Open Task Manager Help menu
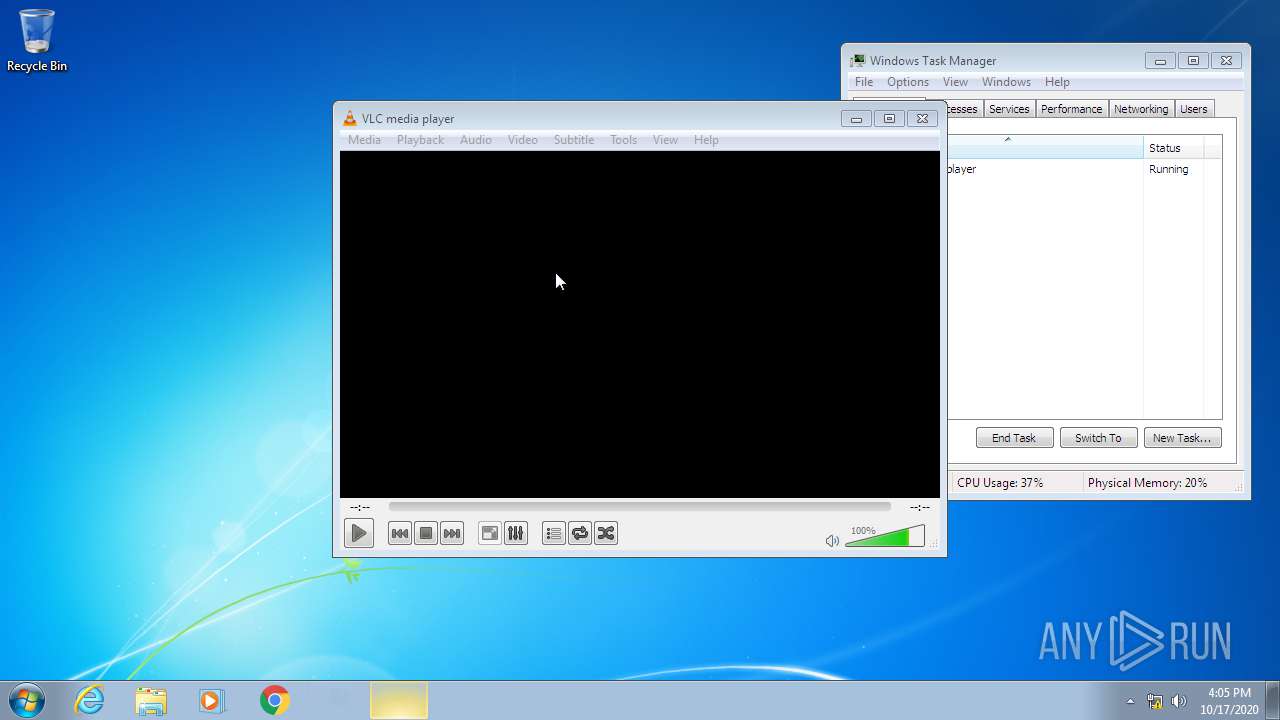This screenshot has height=720, width=1280. (1057, 82)
